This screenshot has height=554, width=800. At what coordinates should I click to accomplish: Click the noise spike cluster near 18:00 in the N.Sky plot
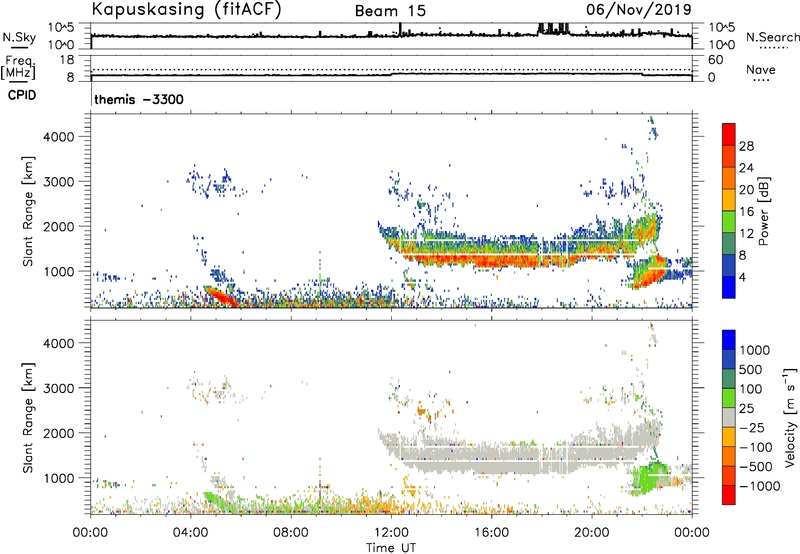click(554, 28)
